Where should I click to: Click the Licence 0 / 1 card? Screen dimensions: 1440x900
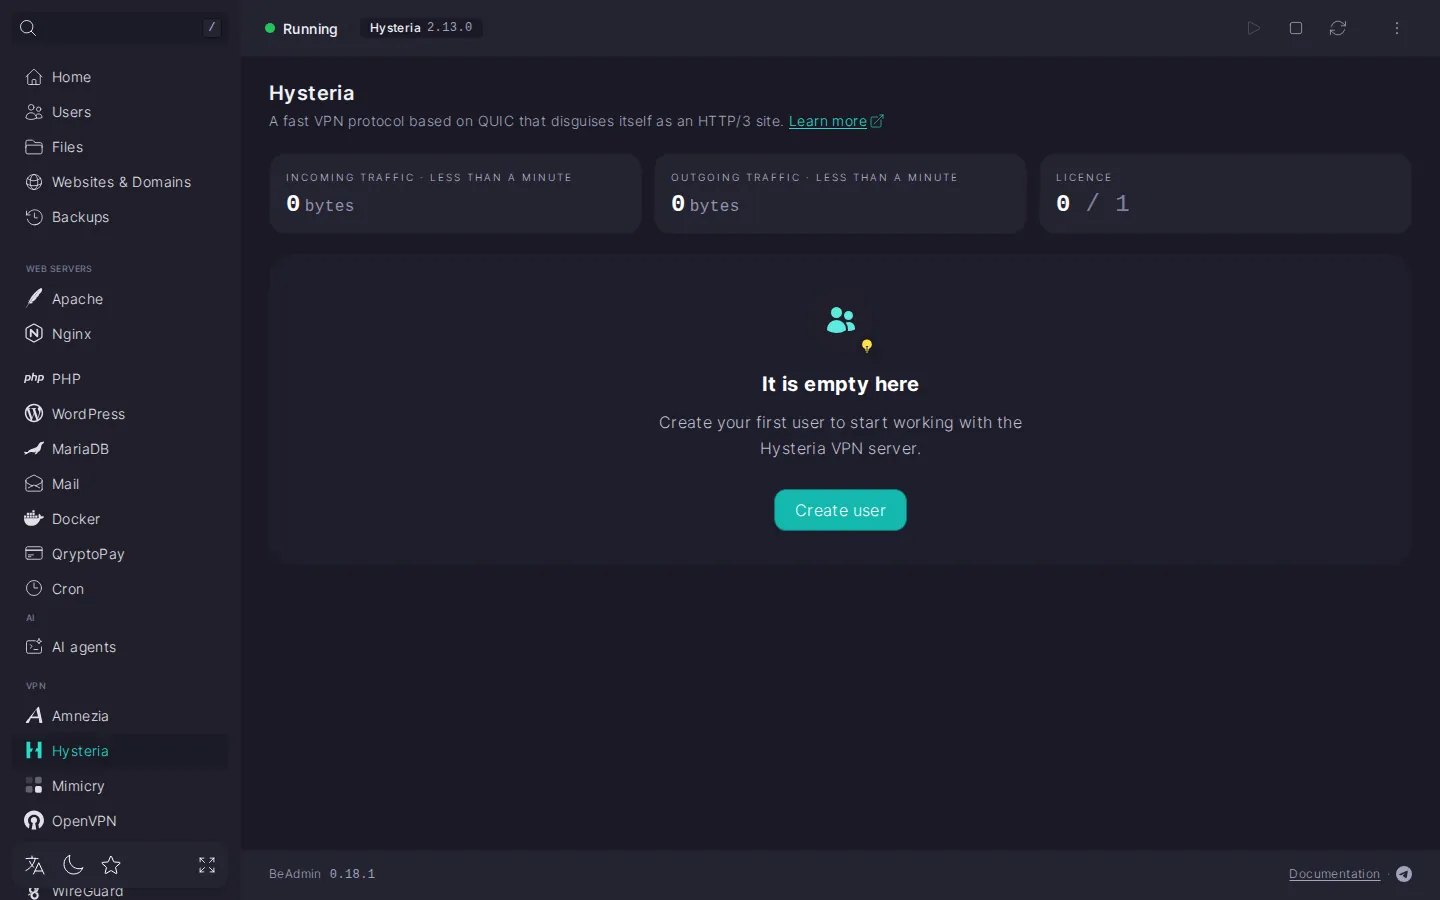tap(1225, 193)
